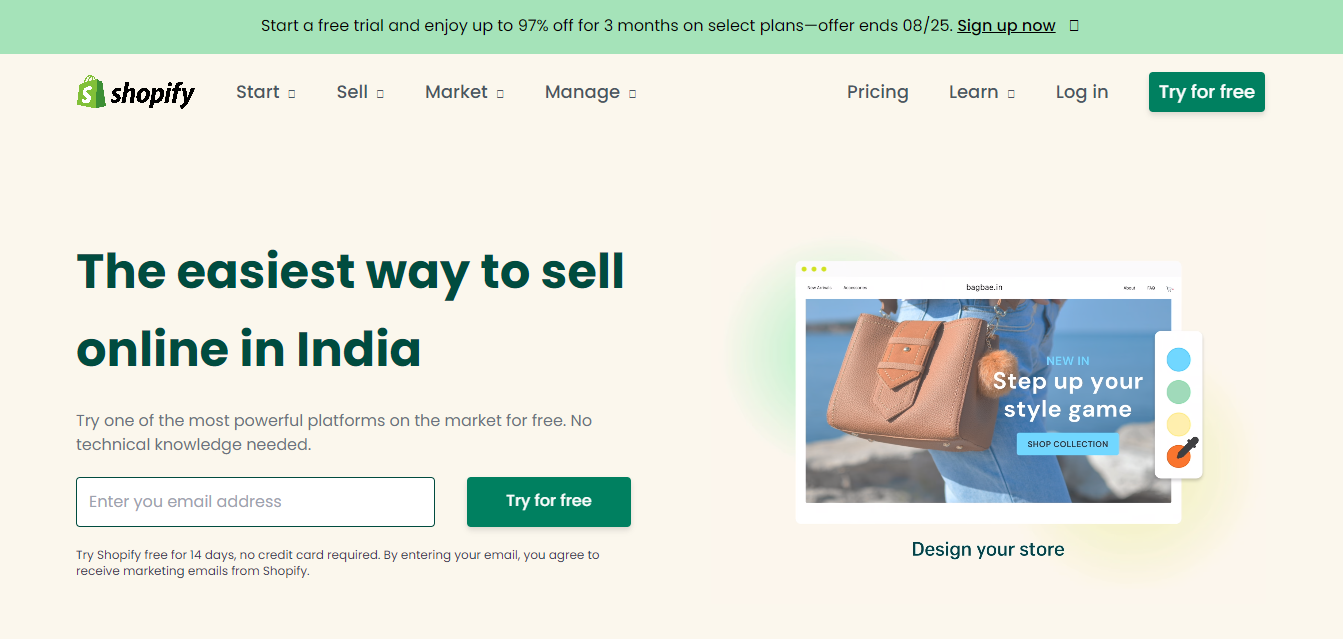The image size is (1343, 639).
Task: Click the Shopify green bag logo
Action: (89, 92)
